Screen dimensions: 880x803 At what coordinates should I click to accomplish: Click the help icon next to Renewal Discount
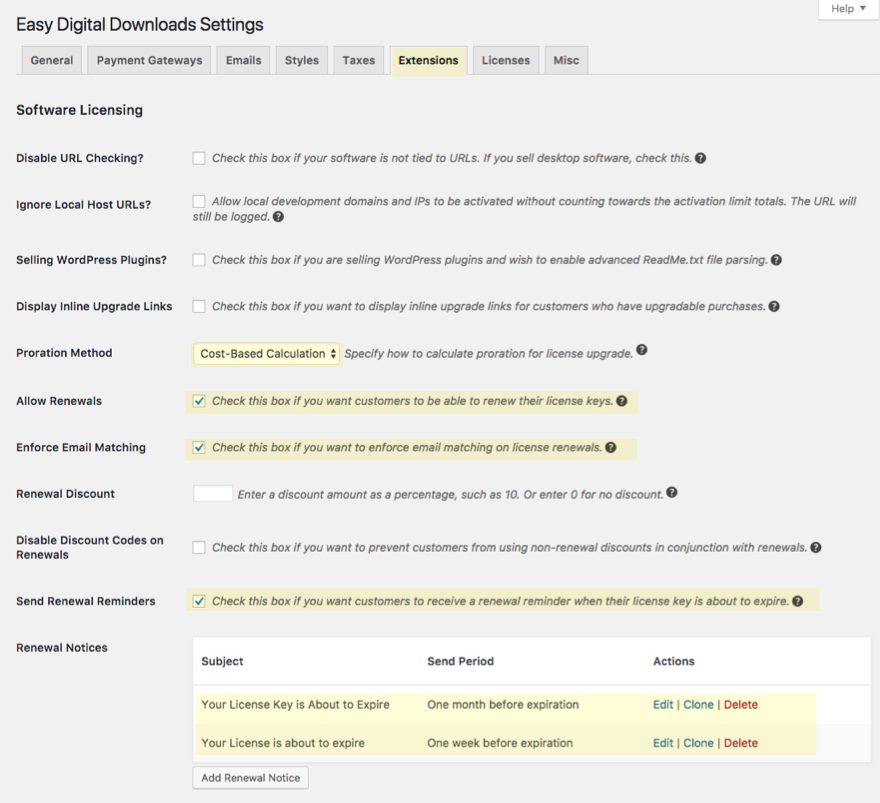672,492
